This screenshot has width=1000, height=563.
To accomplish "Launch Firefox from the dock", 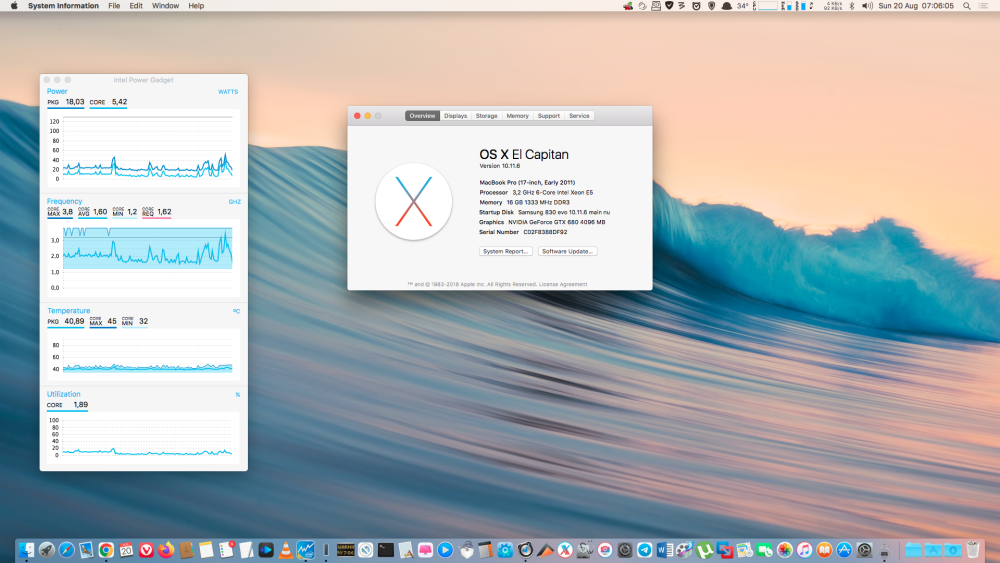I will (x=166, y=550).
